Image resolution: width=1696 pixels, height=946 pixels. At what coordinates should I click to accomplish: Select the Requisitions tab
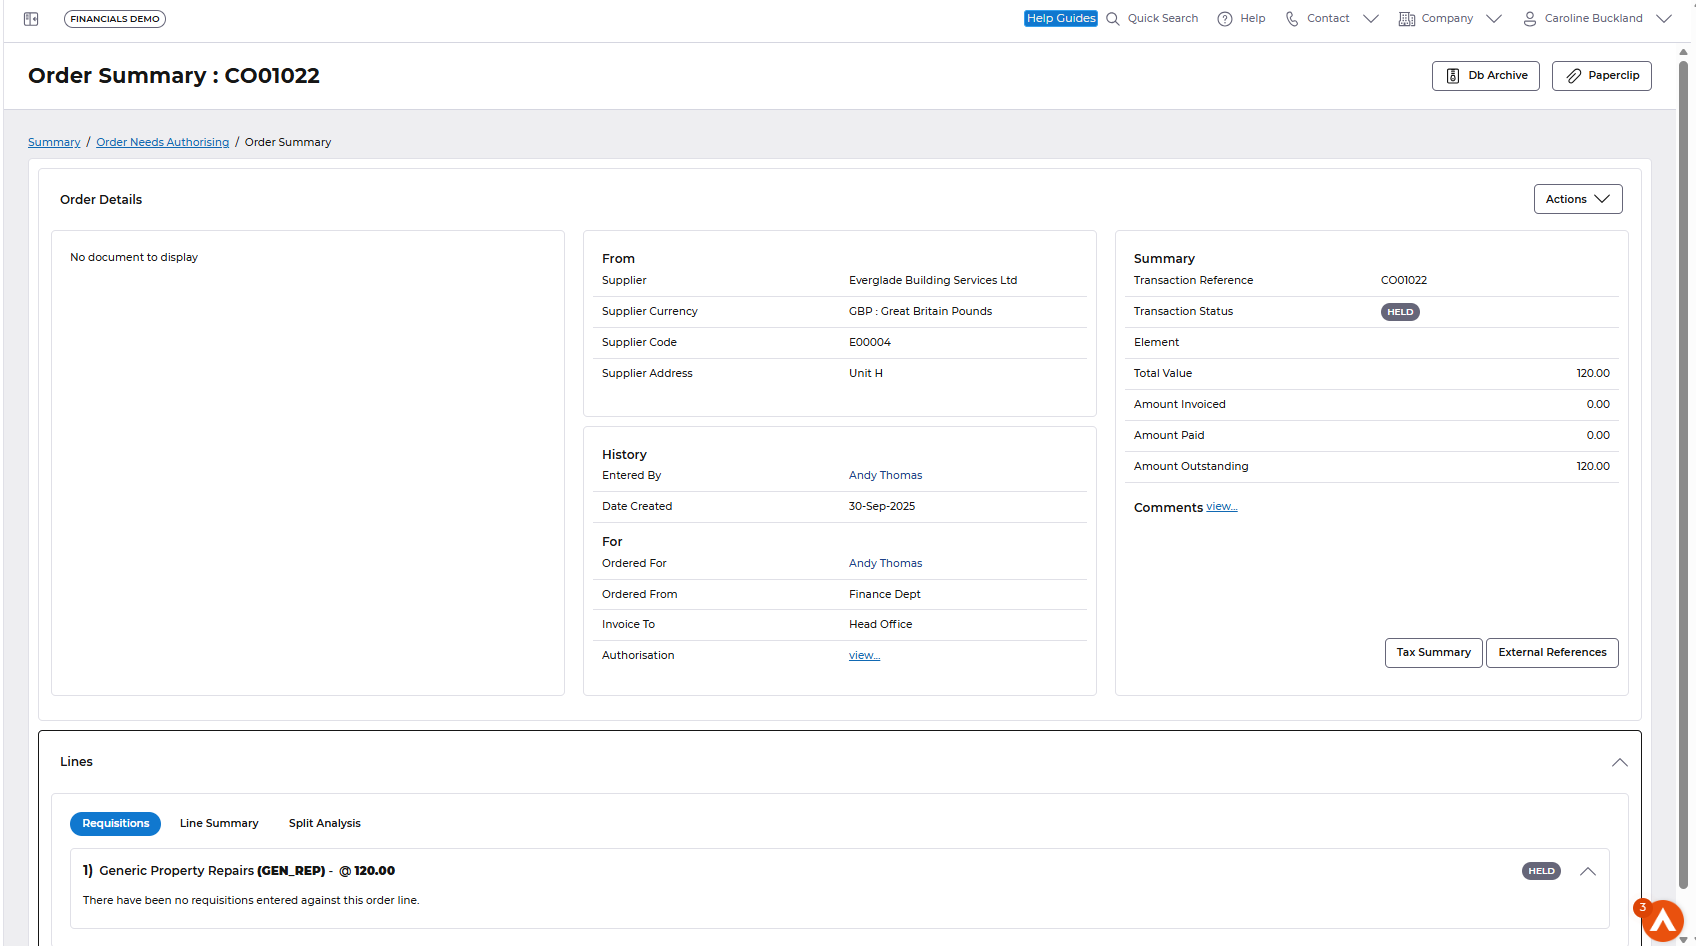pyautogui.click(x=115, y=824)
